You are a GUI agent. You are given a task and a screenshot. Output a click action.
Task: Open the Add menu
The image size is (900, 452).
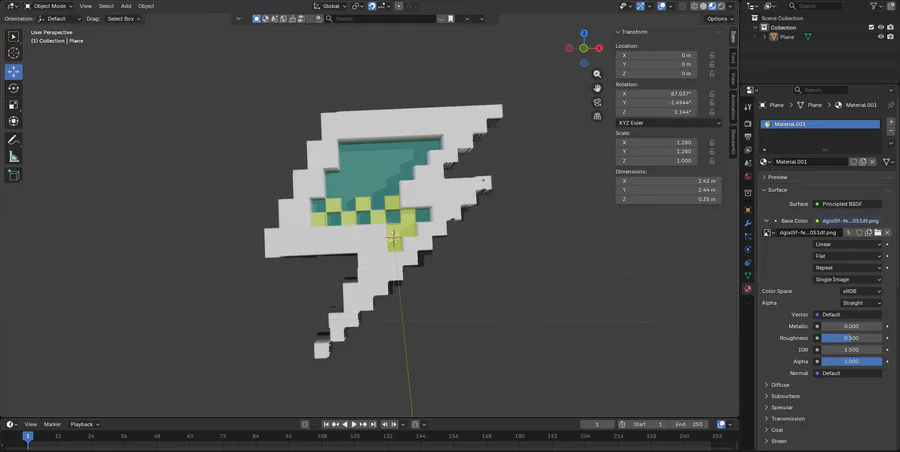coord(126,6)
